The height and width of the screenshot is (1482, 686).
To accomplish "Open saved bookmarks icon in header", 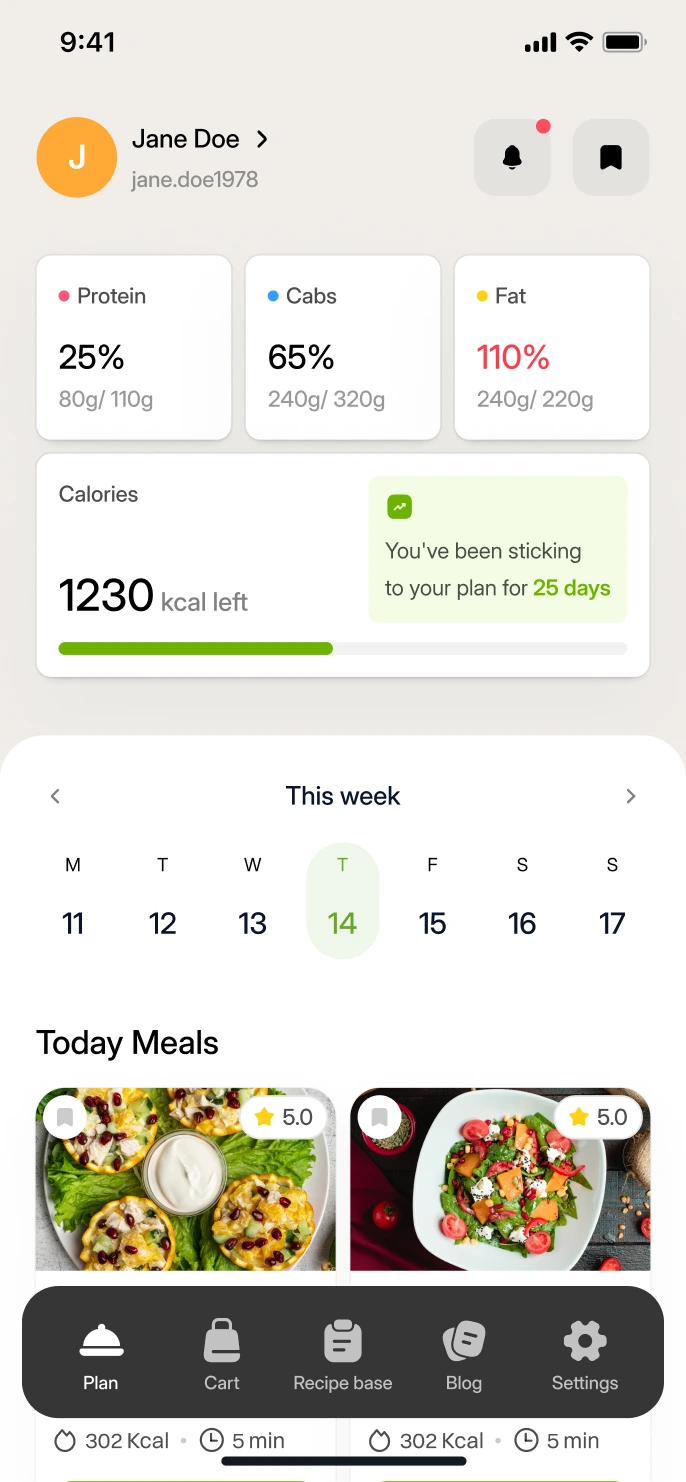I will [x=611, y=157].
